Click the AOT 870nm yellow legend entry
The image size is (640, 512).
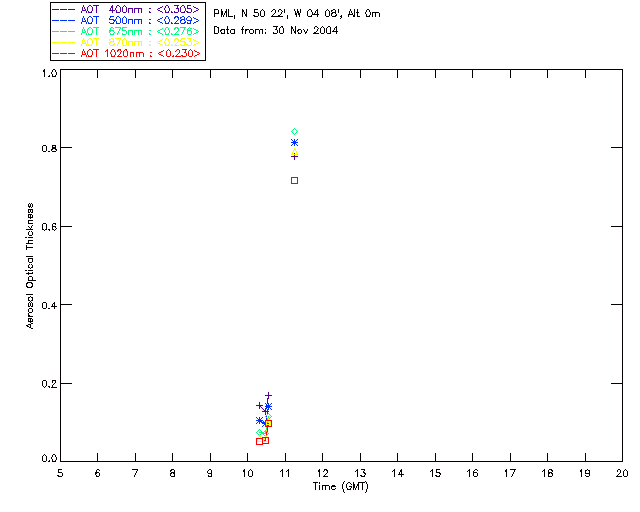tap(126, 42)
